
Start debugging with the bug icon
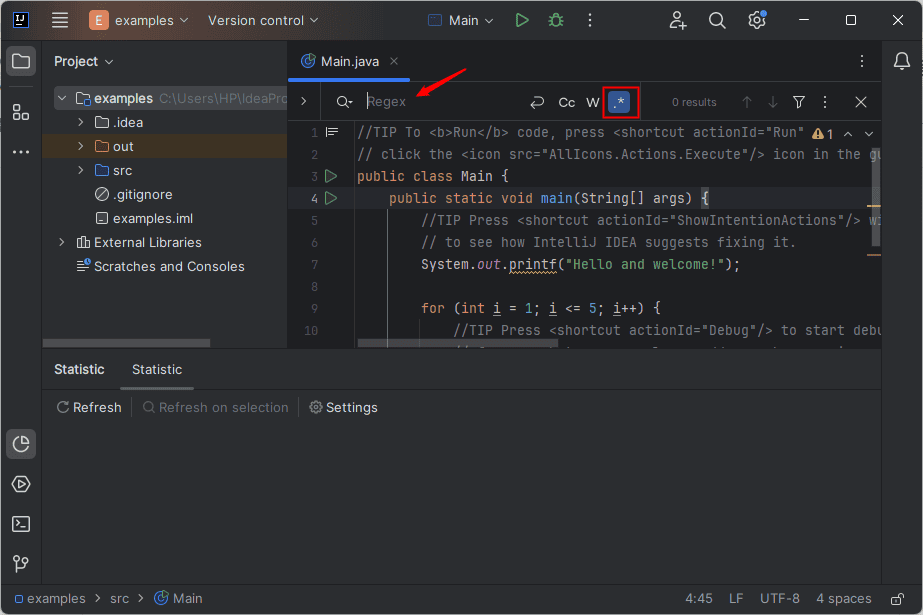click(556, 20)
